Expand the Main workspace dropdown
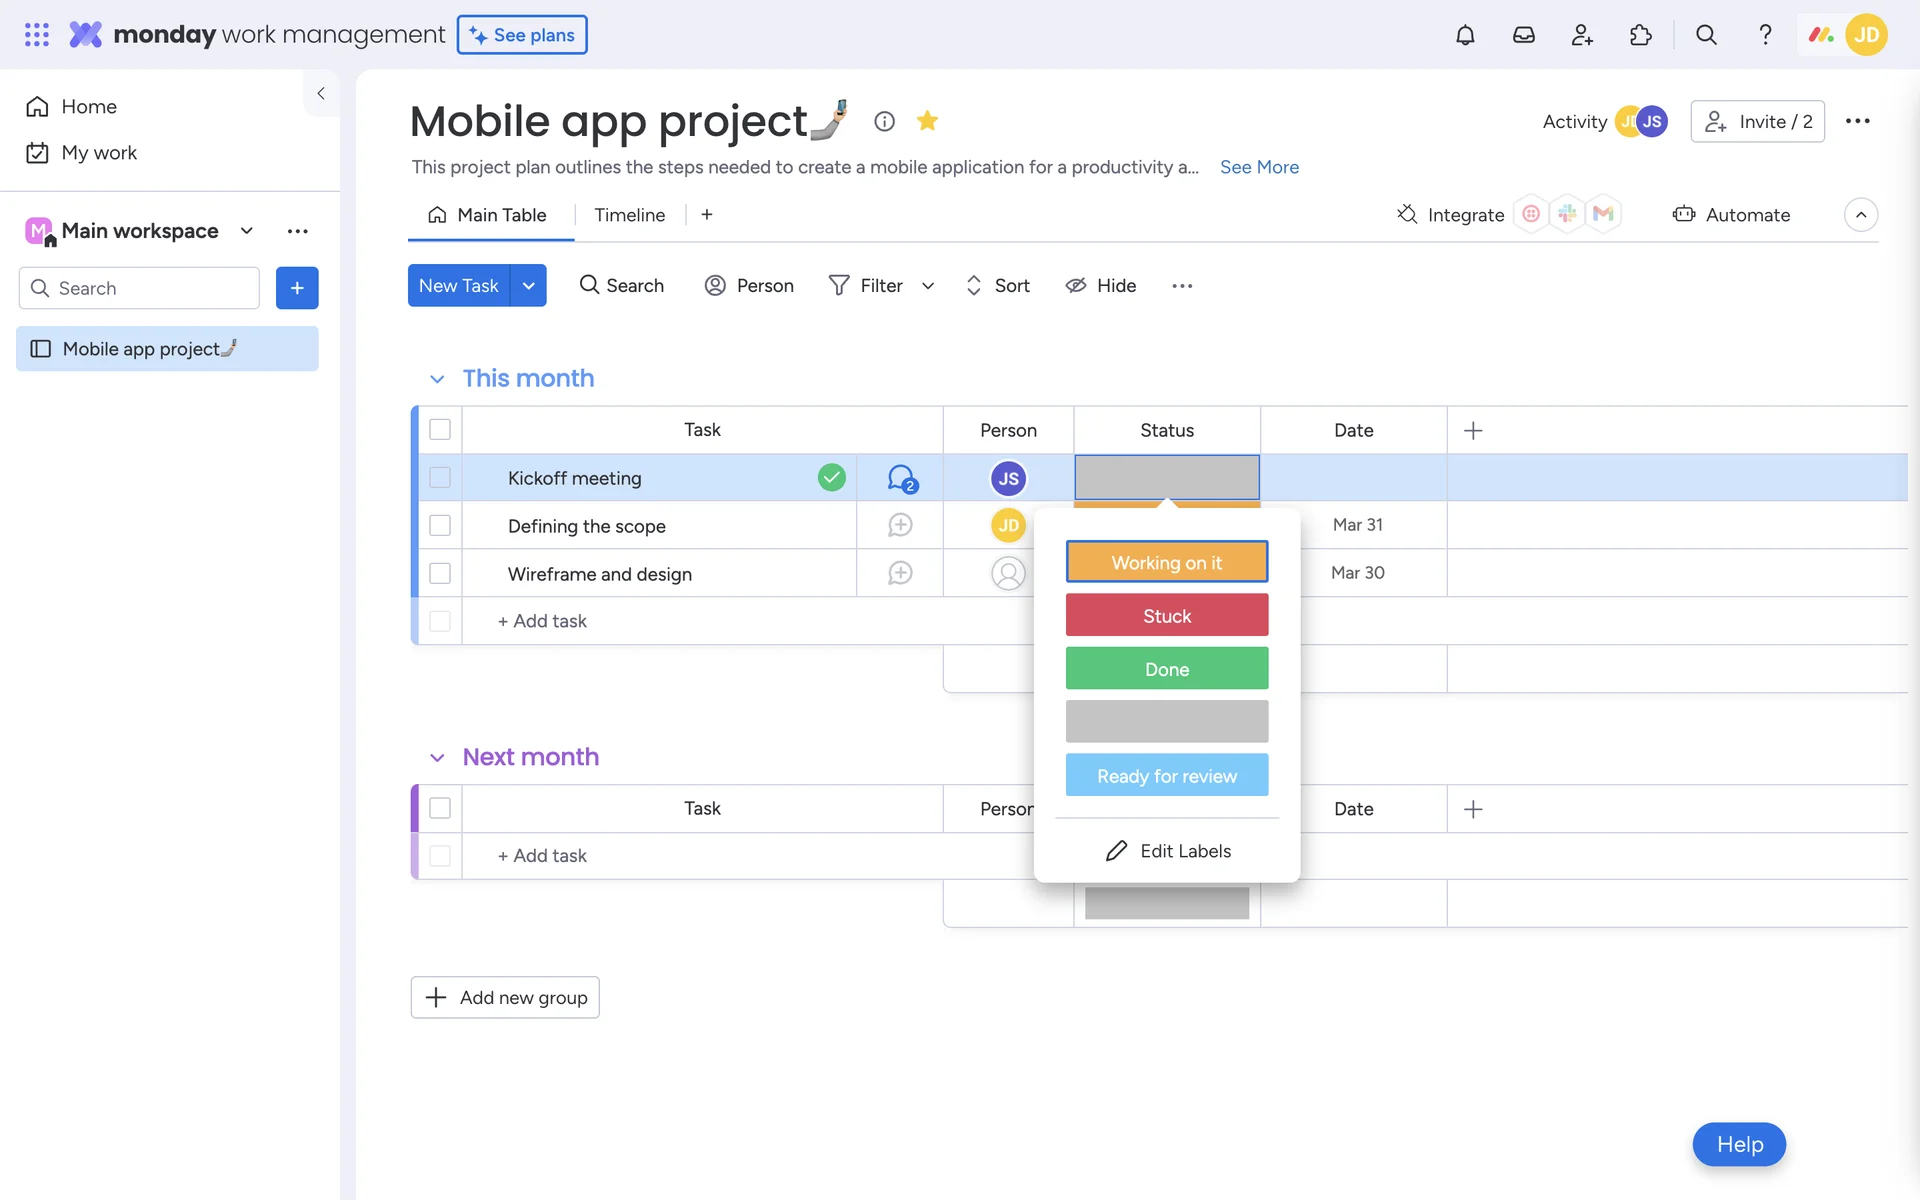 coord(246,231)
